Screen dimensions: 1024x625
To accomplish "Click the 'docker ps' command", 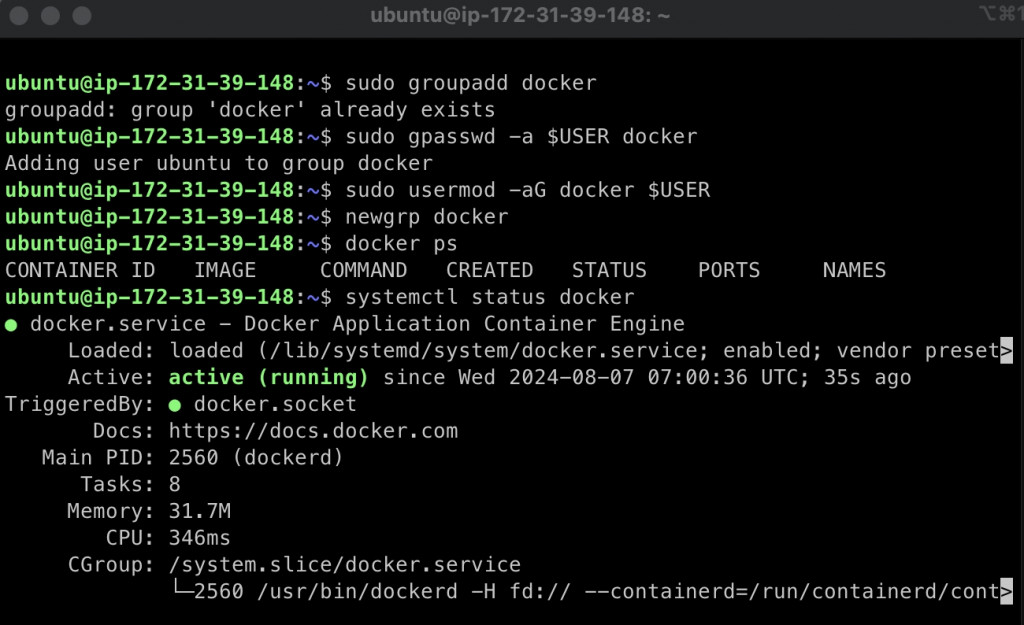I will point(401,244).
